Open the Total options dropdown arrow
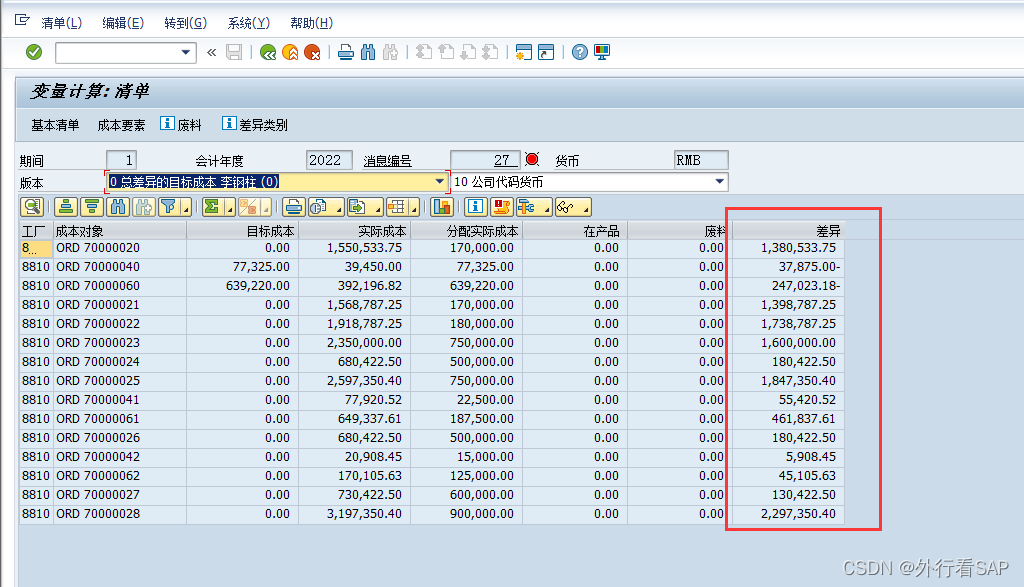The width and height of the screenshot is (1024, 587). click(230, 208)
